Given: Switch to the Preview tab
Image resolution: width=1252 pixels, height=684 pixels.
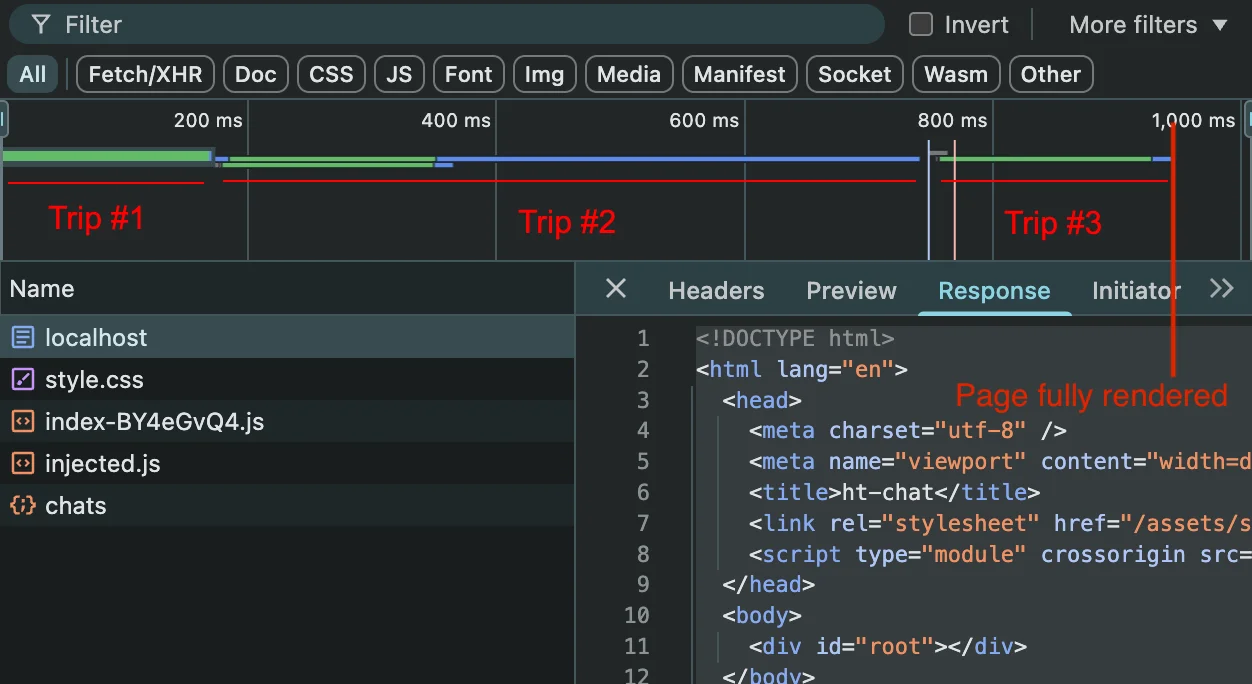Looking at the screenshot, I should pos(851,291).
